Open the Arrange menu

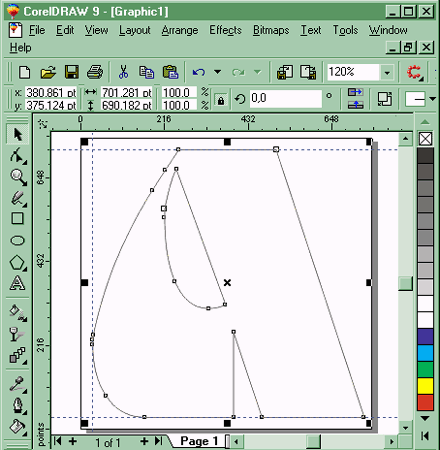point(180,30)
